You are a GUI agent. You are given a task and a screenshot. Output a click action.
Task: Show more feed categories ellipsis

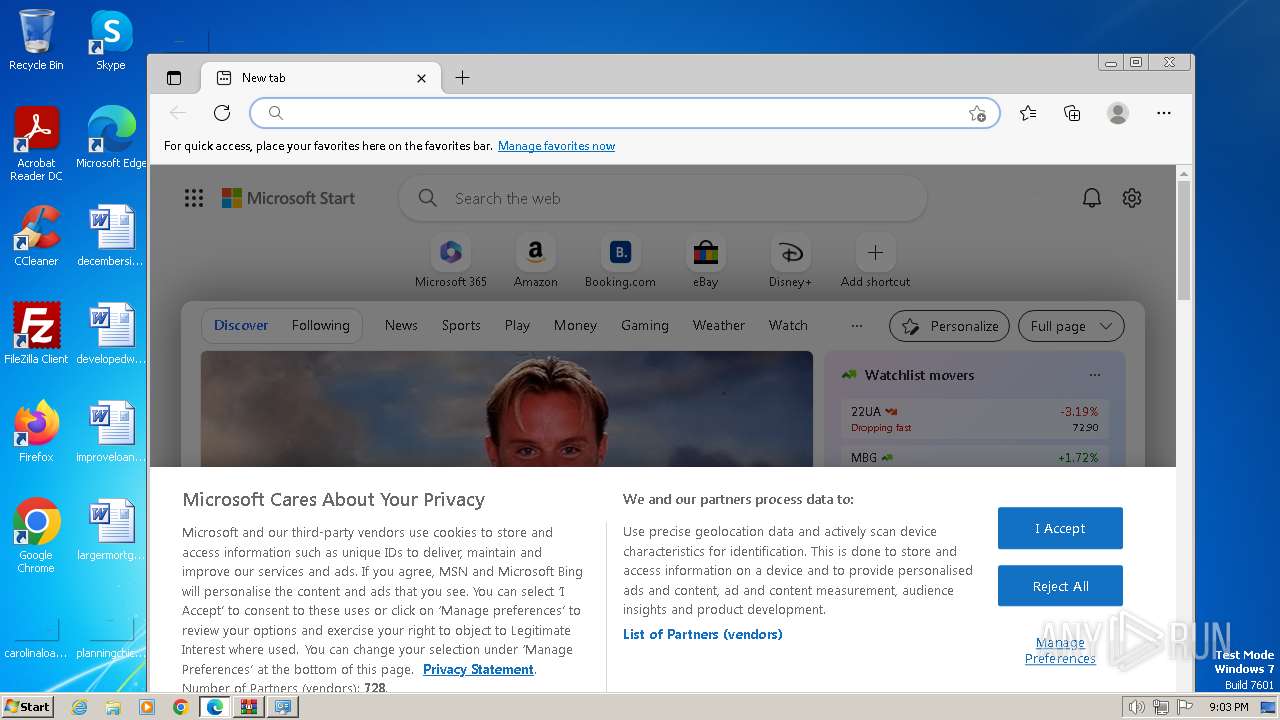click(856, 325)
